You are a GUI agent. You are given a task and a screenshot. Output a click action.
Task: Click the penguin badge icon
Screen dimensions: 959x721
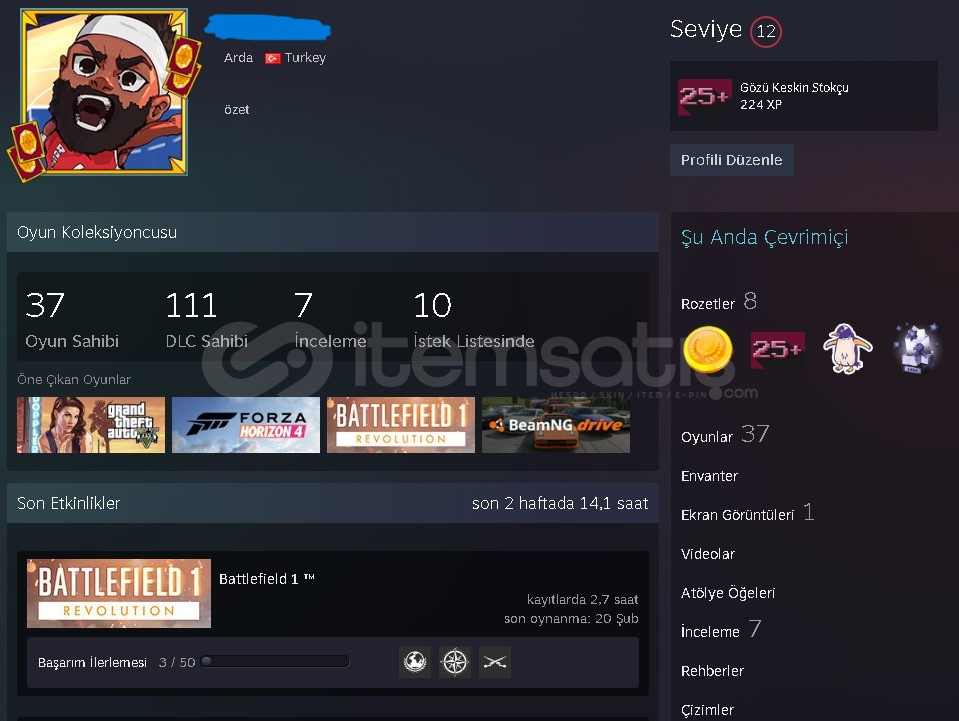tap(847, 349)
